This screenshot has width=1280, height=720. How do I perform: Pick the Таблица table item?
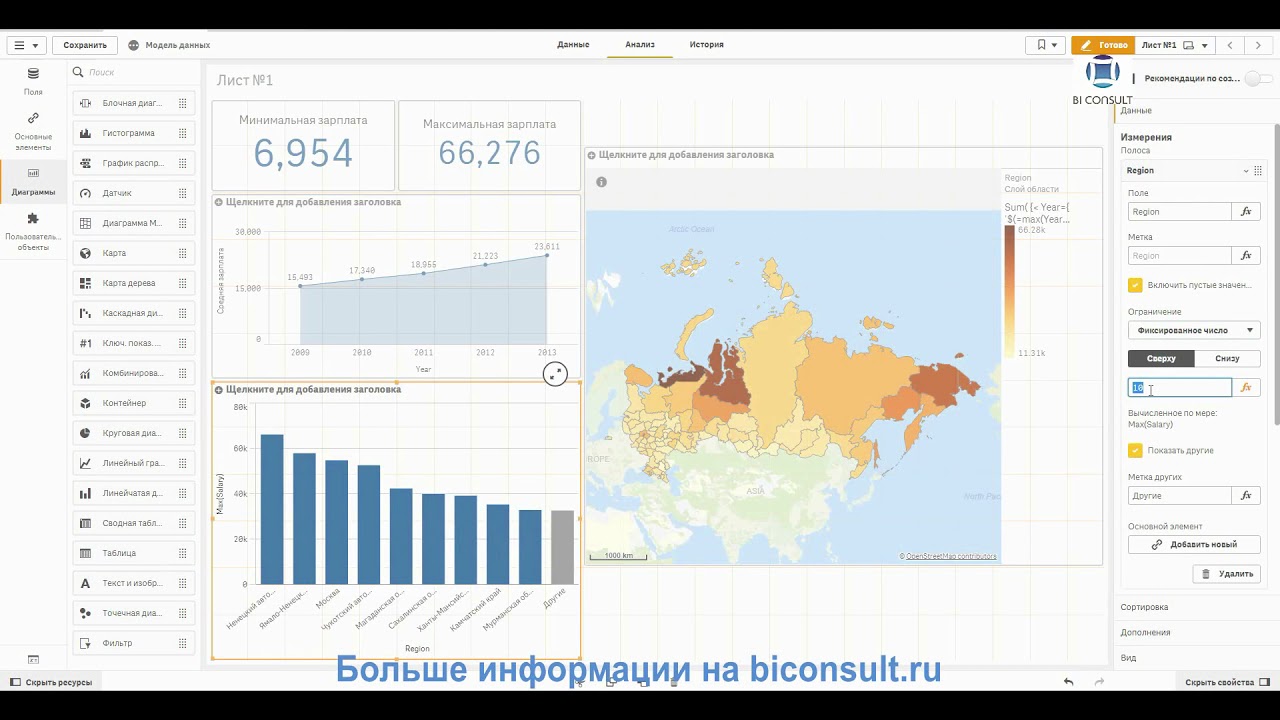[134, 553]
